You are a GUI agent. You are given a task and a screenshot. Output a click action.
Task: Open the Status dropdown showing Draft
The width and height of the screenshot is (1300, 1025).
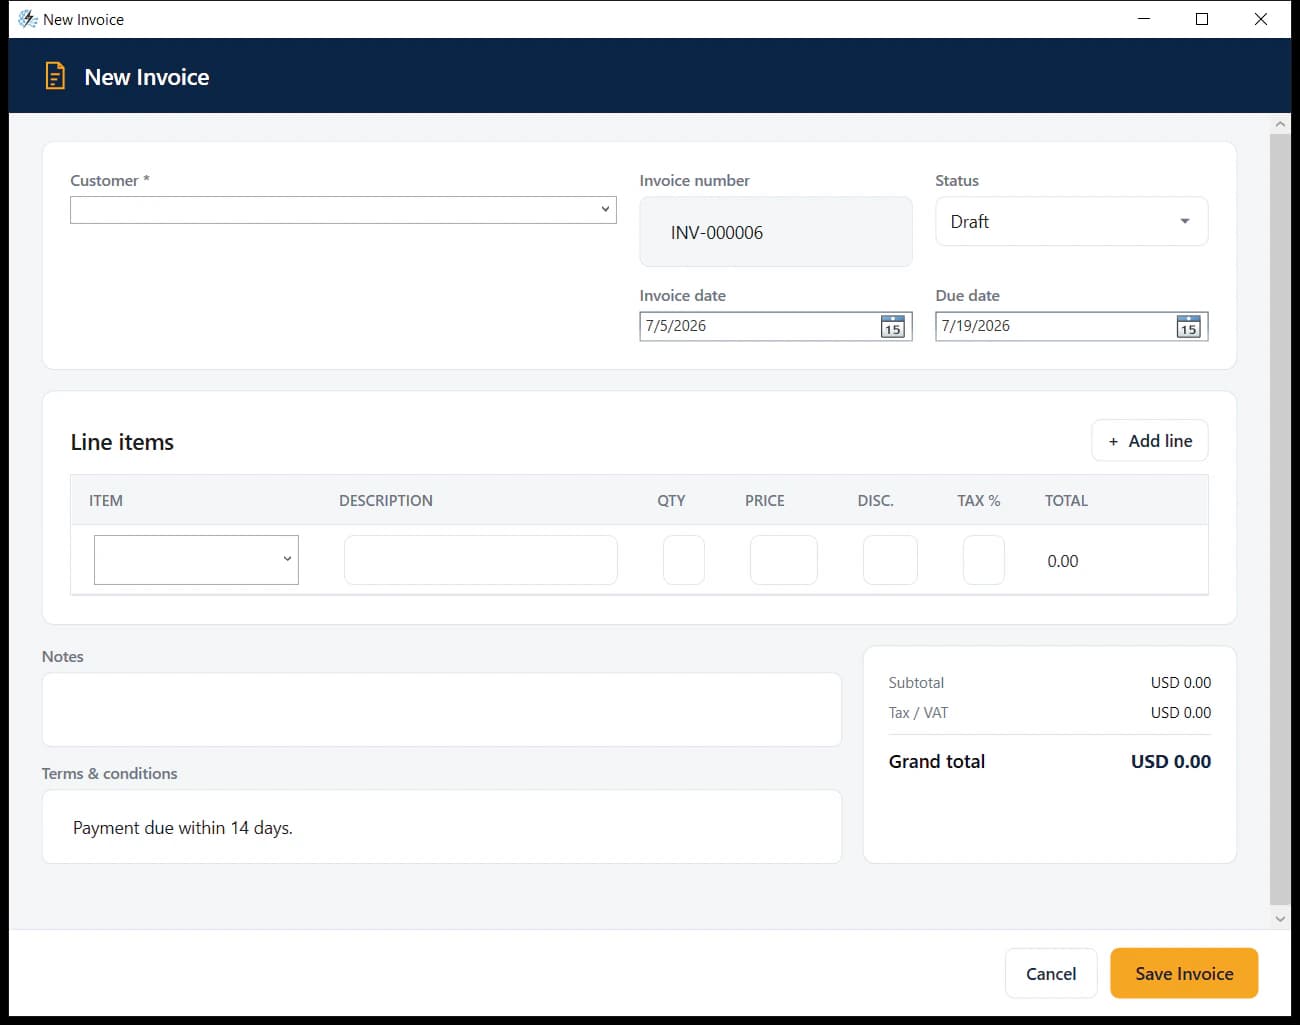[1071, 221]
